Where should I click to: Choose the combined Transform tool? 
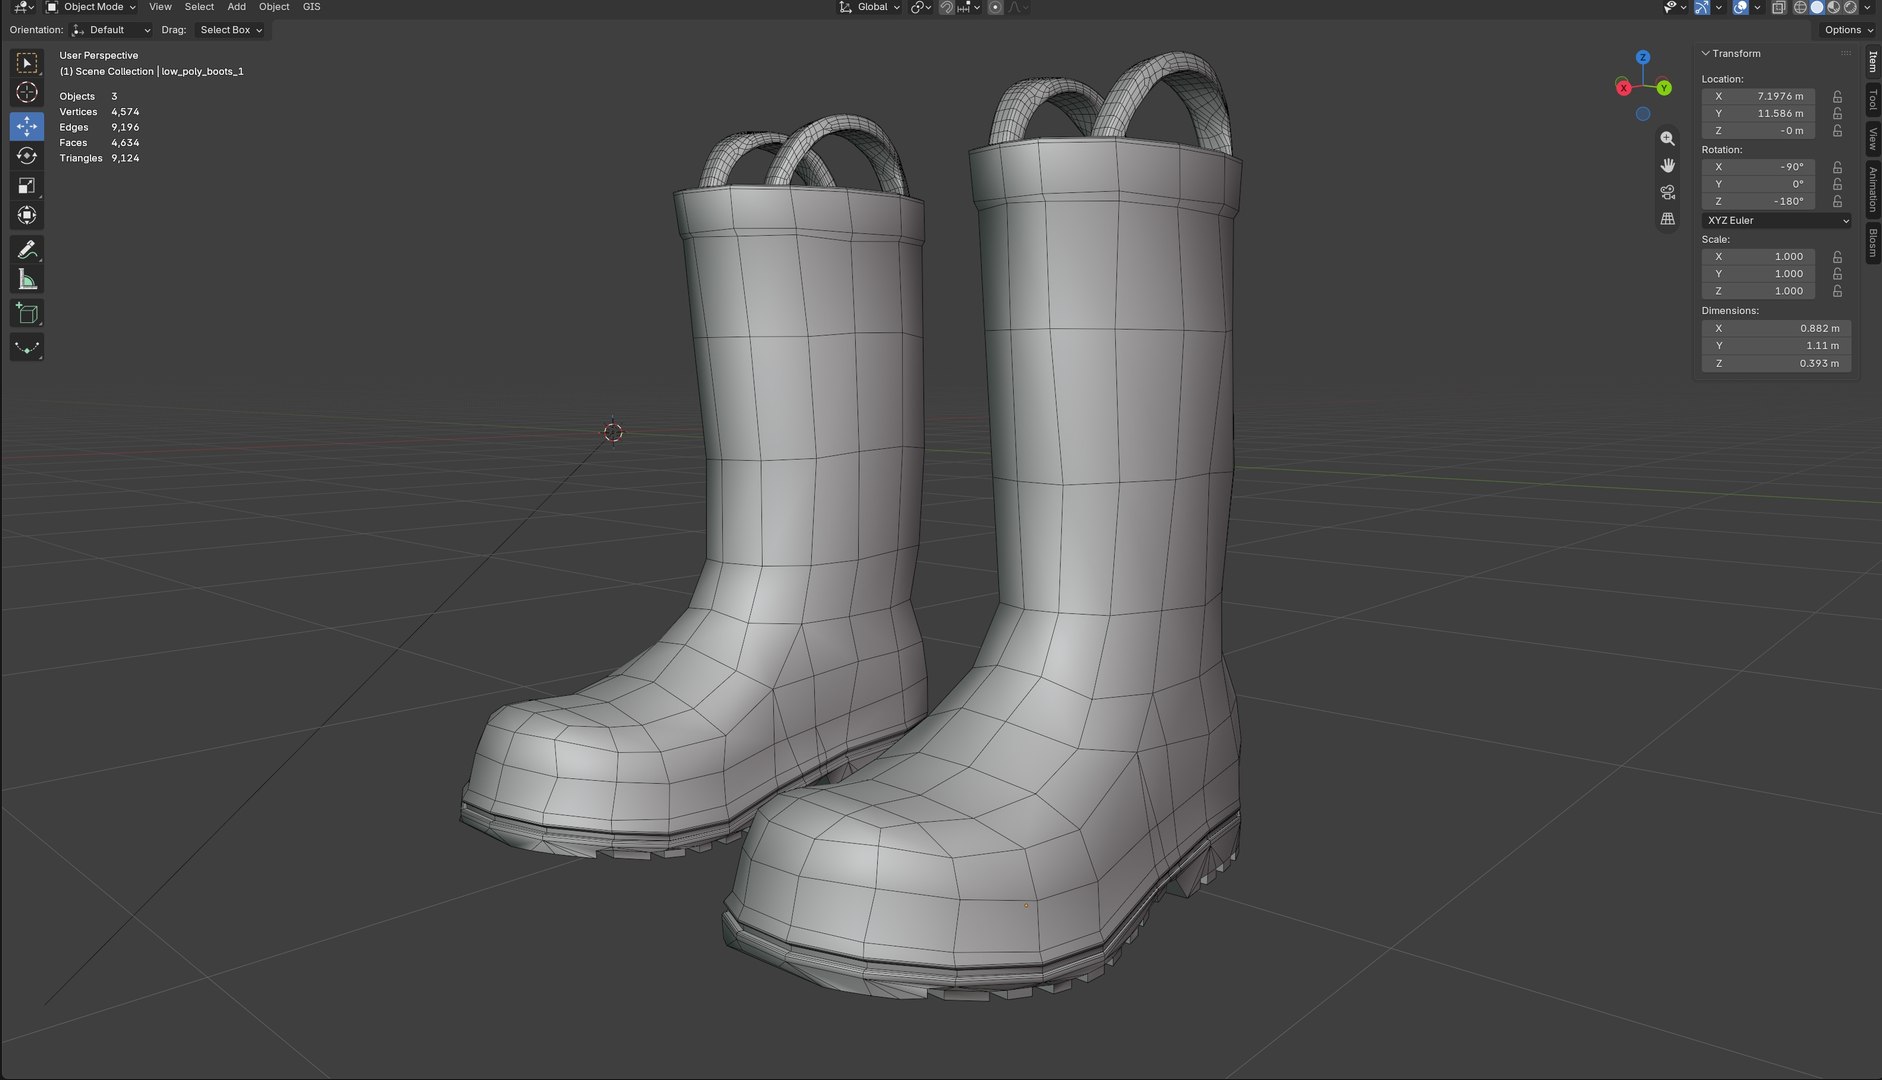27,215
